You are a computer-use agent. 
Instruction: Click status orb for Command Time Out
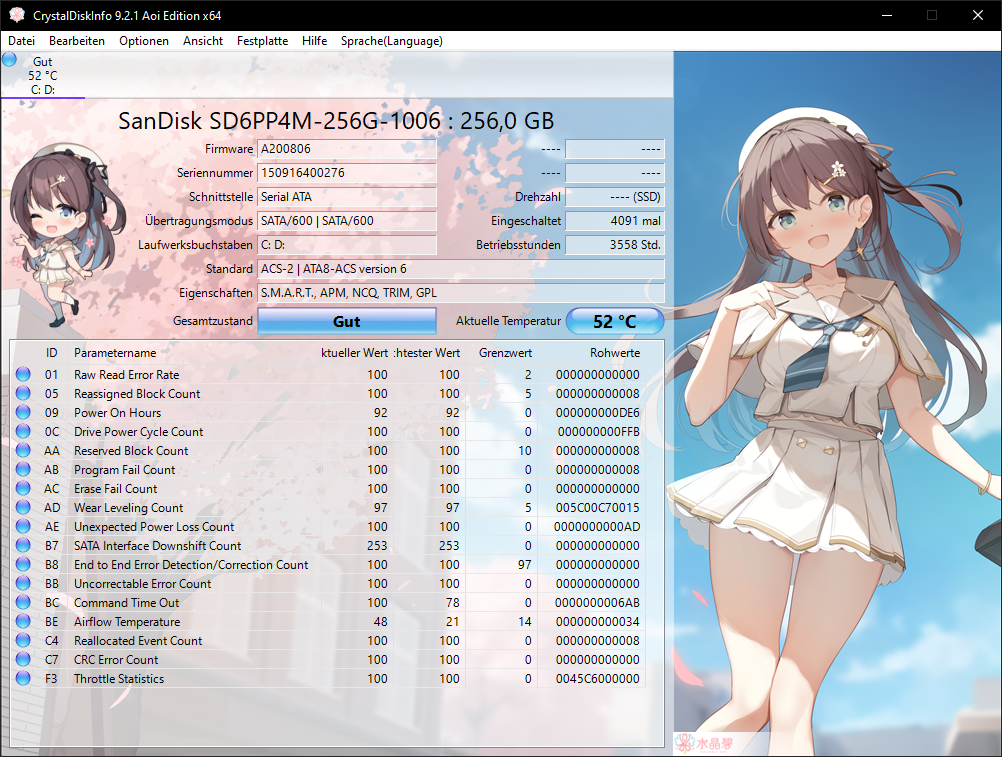tap(23, 602)
